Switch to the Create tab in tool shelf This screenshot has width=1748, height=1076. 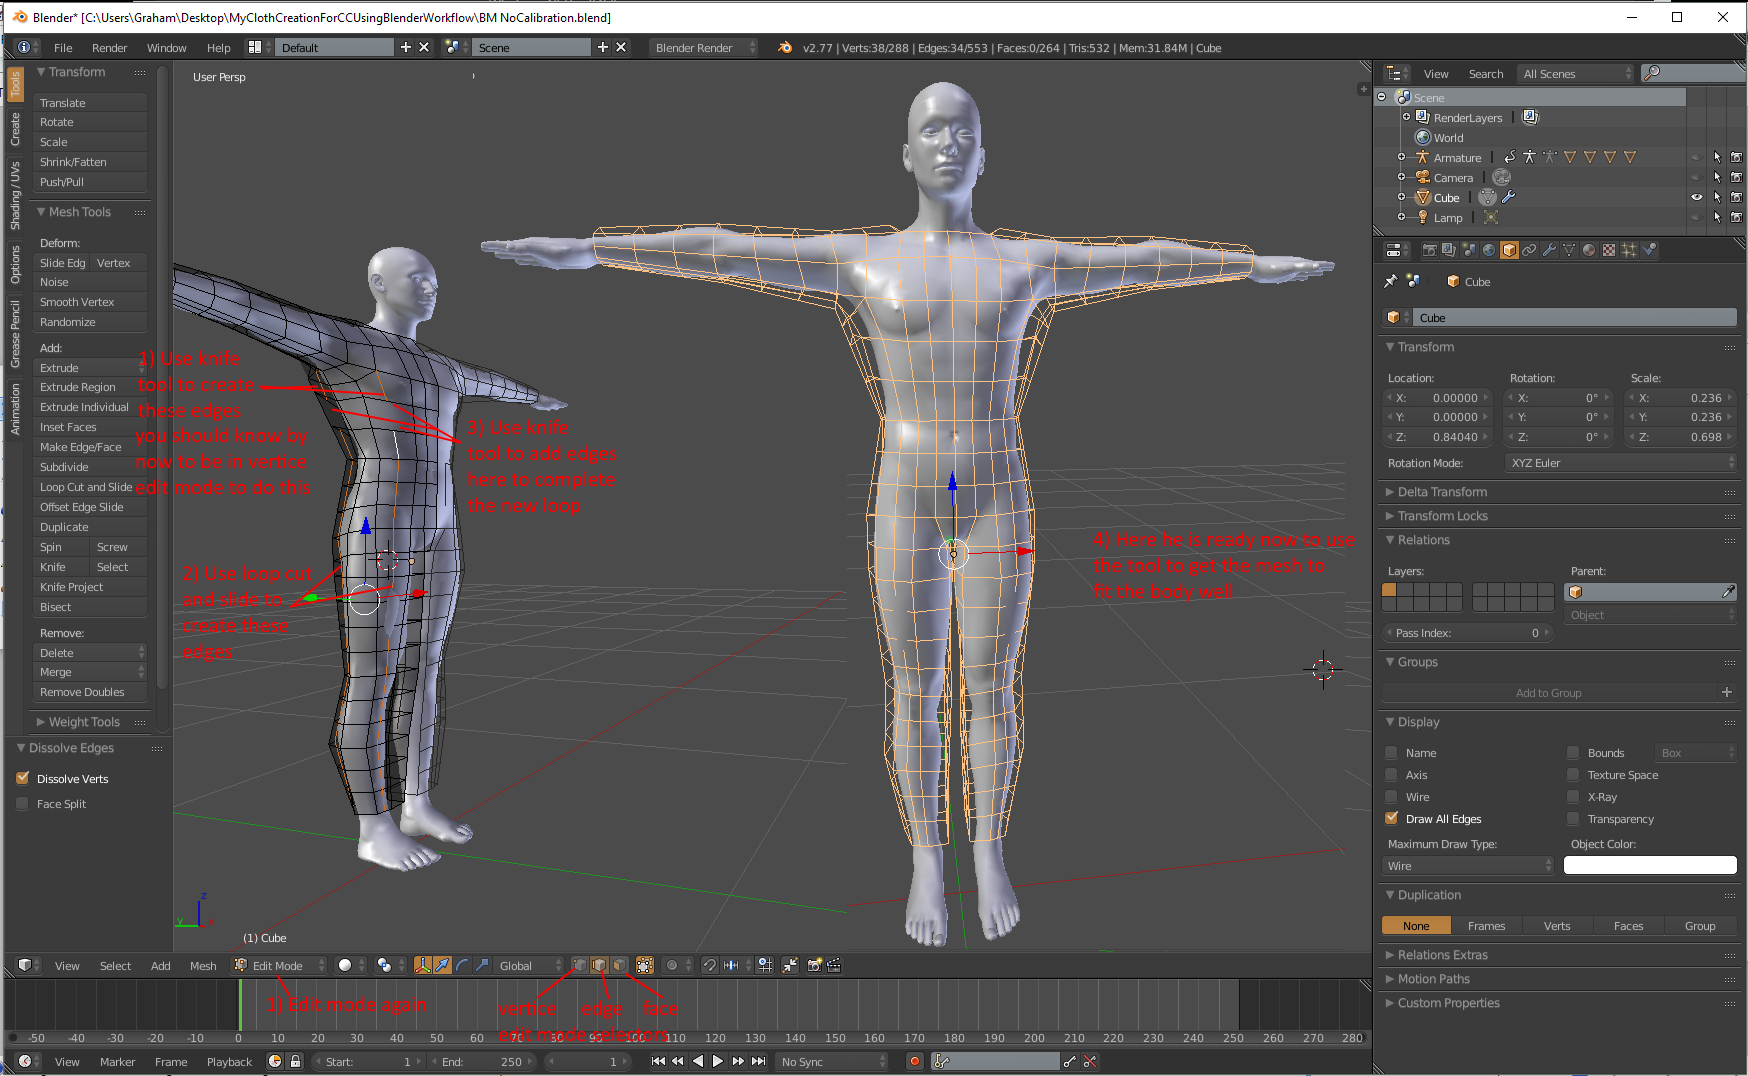click(15, 129)
